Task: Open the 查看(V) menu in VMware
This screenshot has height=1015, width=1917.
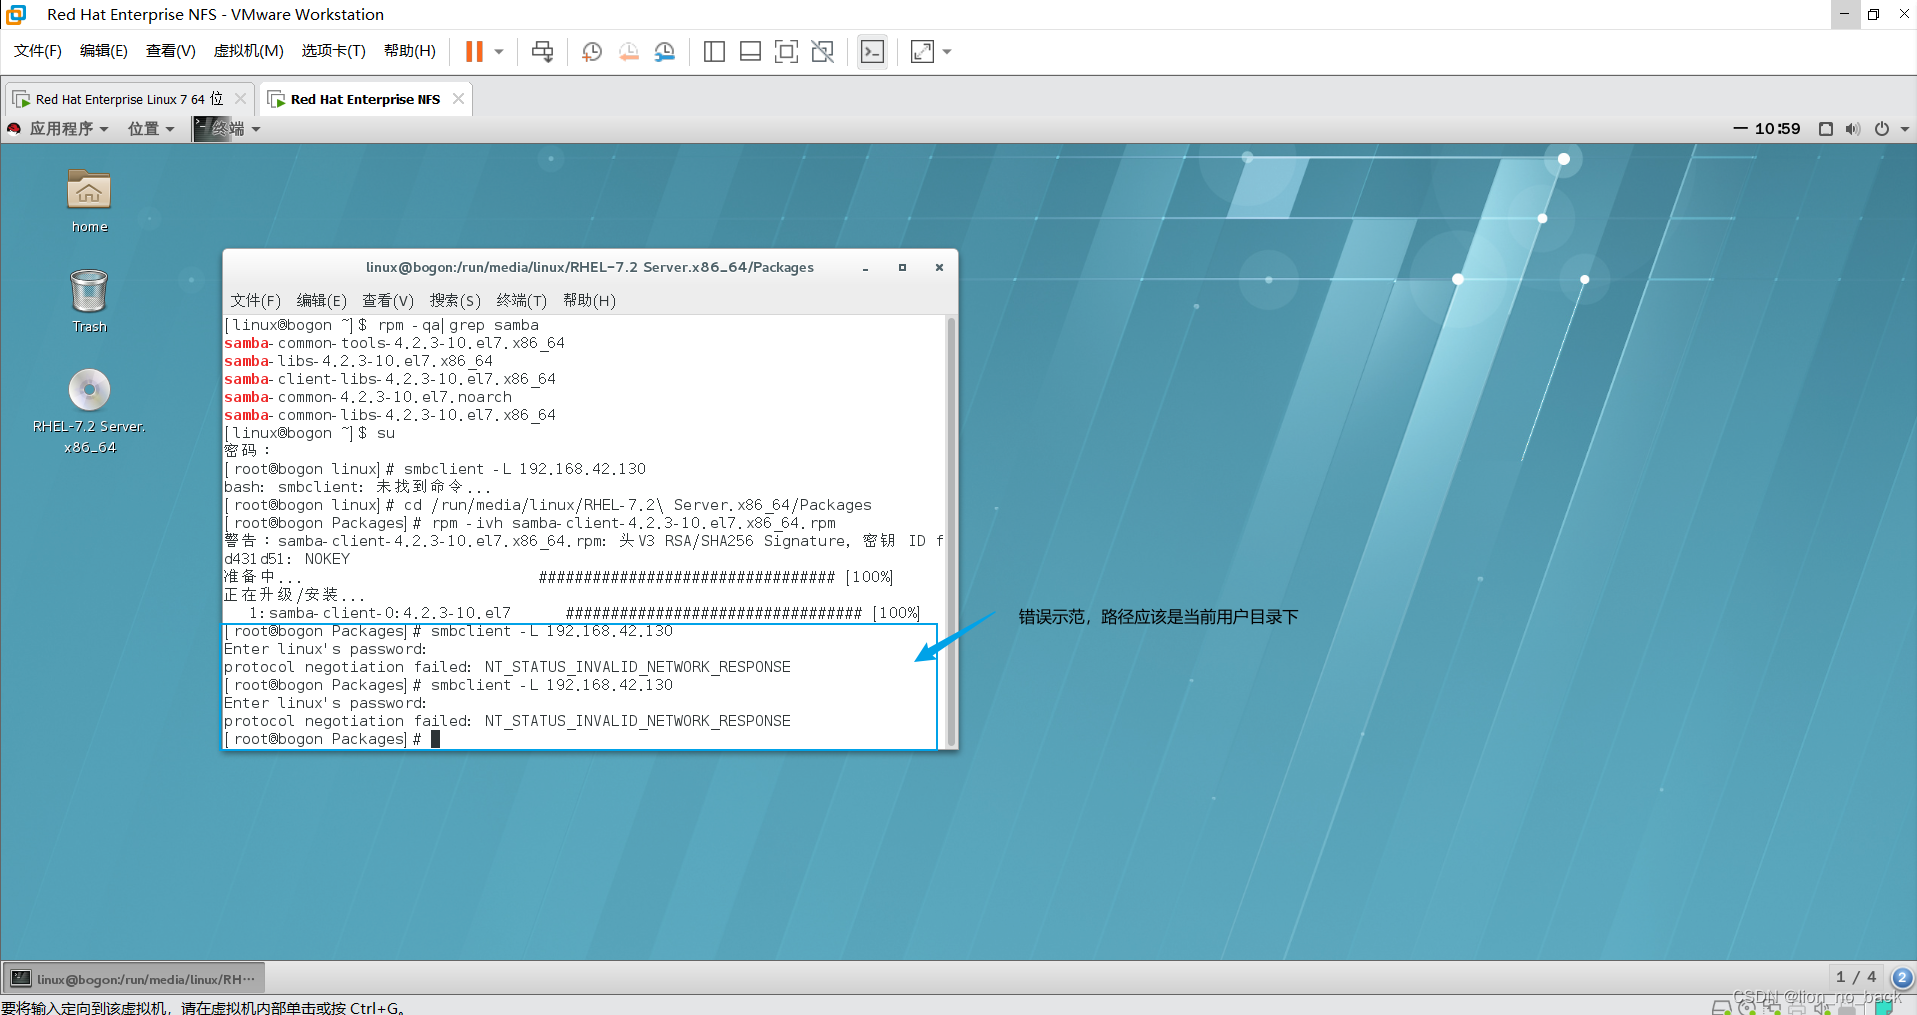Action: click(171, 51)
